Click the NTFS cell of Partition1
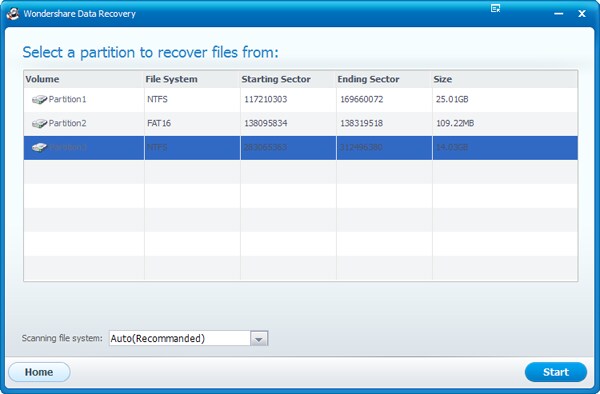The width and height of the screenshot is (600, 394). 157,99
